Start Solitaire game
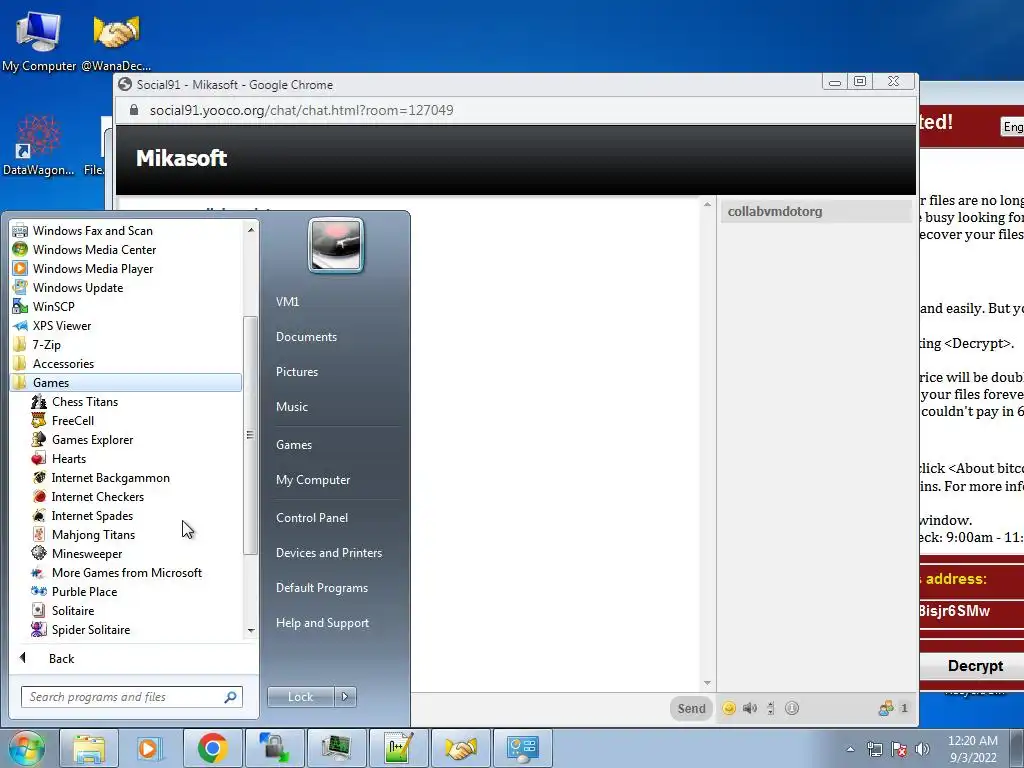 [72, 610]
